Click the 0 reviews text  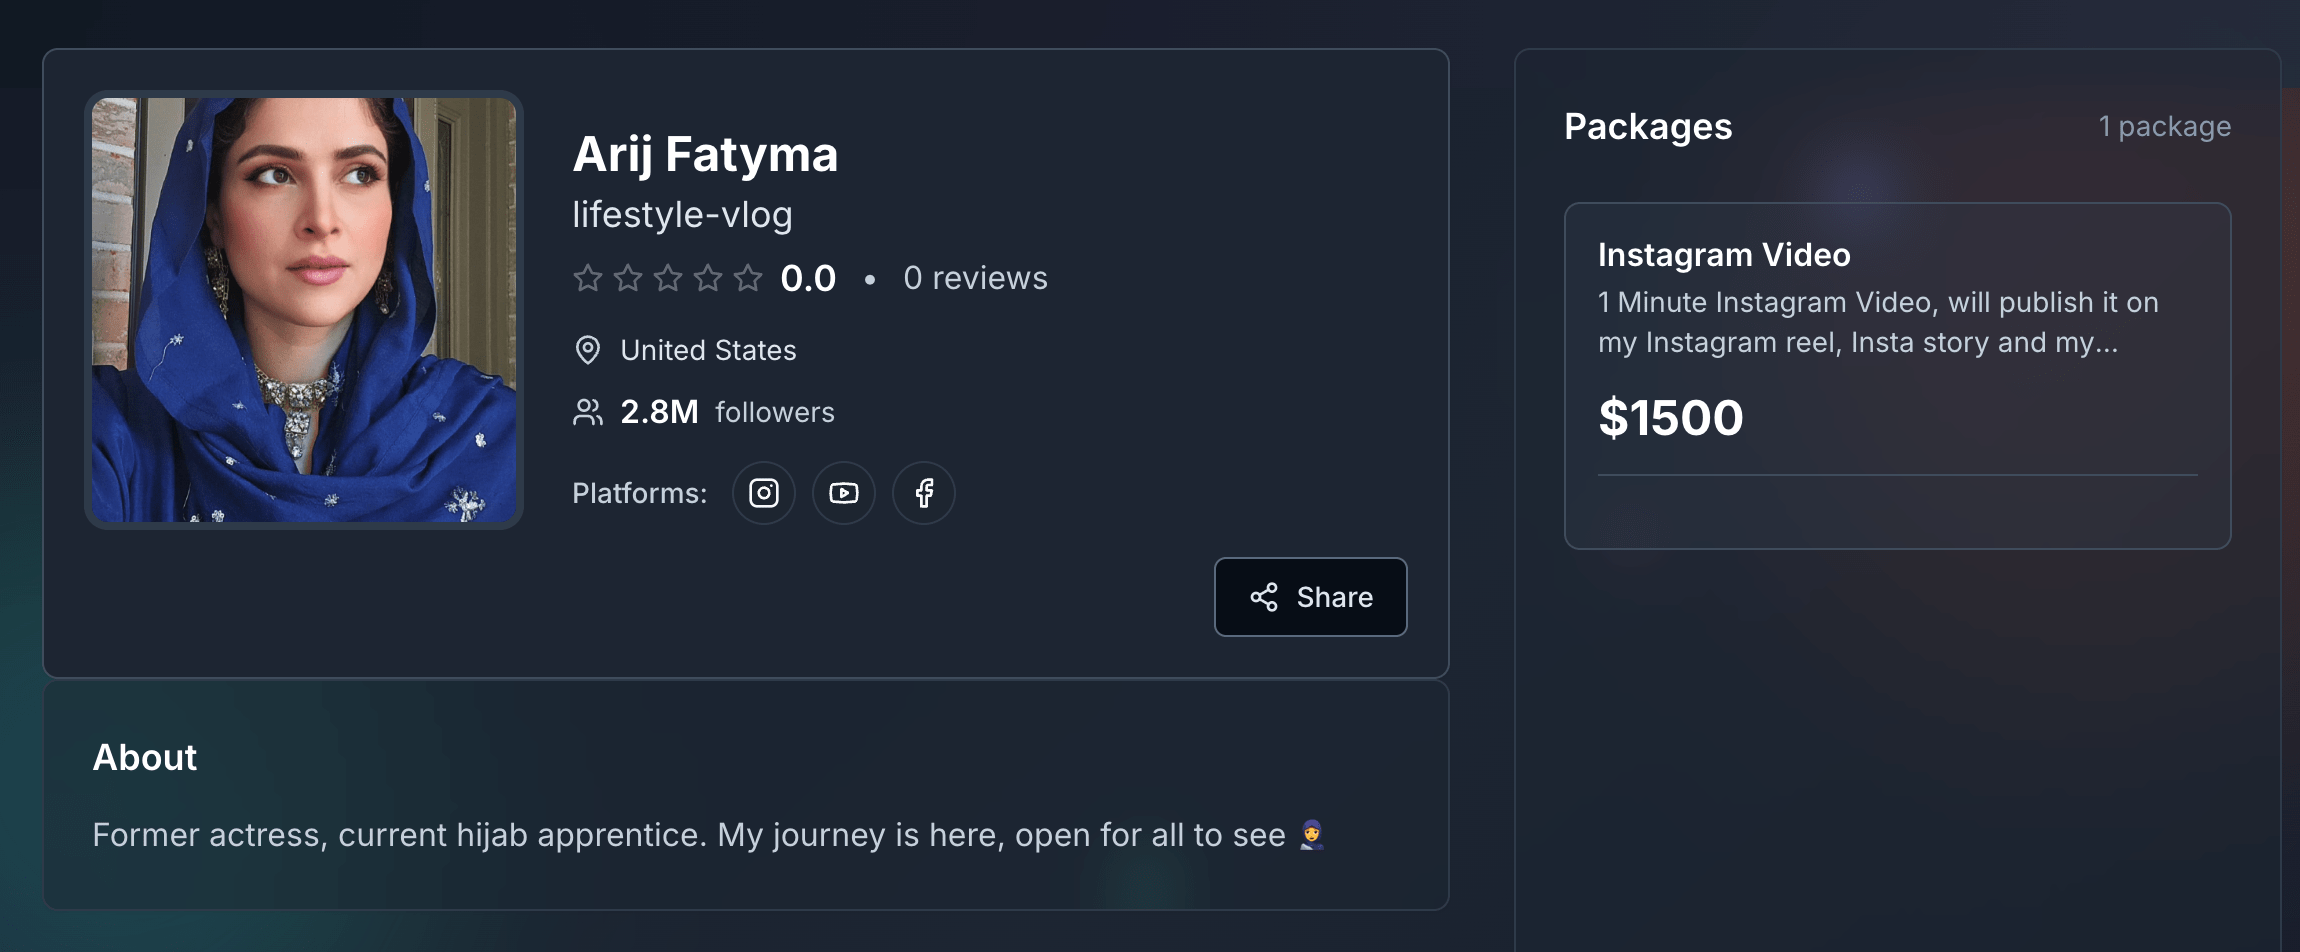tap(975, 278)
